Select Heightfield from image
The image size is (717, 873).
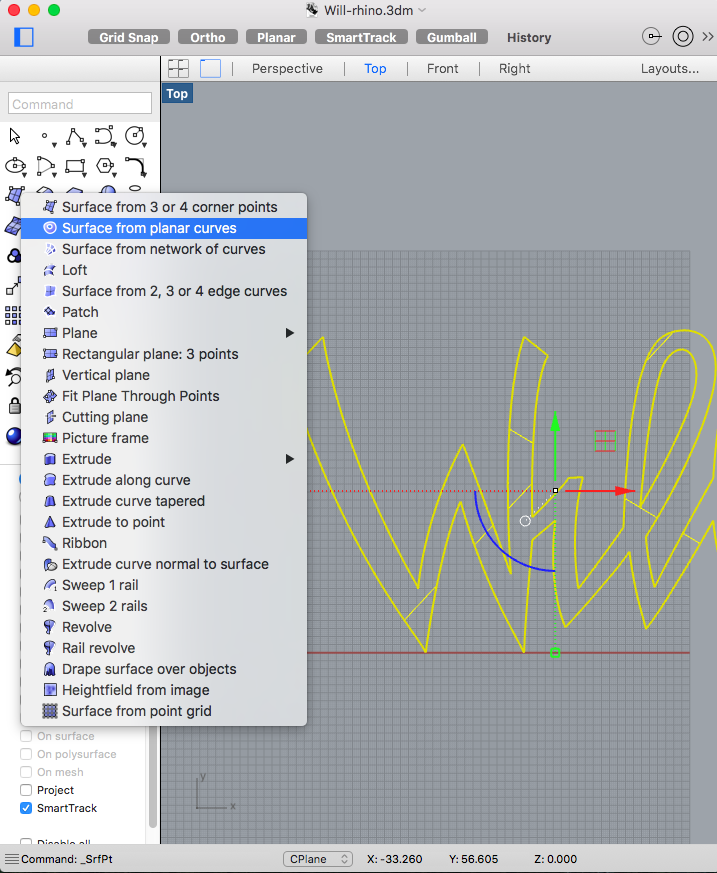[x=164, y=690]
